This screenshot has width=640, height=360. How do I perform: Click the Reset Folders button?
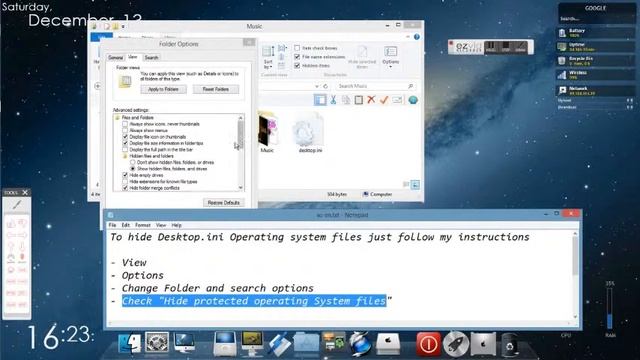click(216, 89)
